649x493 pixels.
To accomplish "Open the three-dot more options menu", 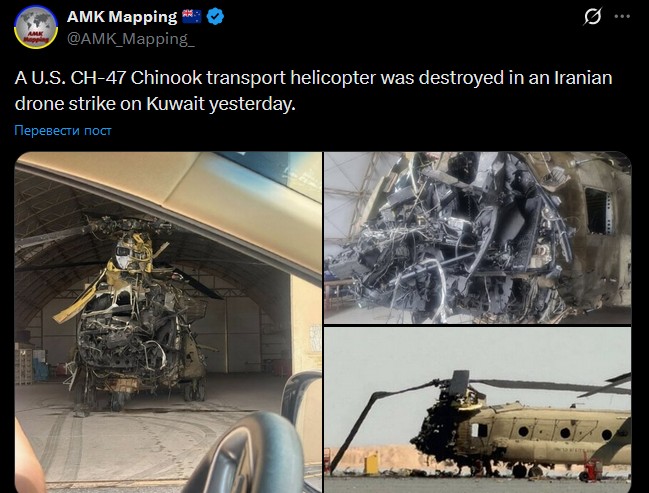I will pos(622,17).
